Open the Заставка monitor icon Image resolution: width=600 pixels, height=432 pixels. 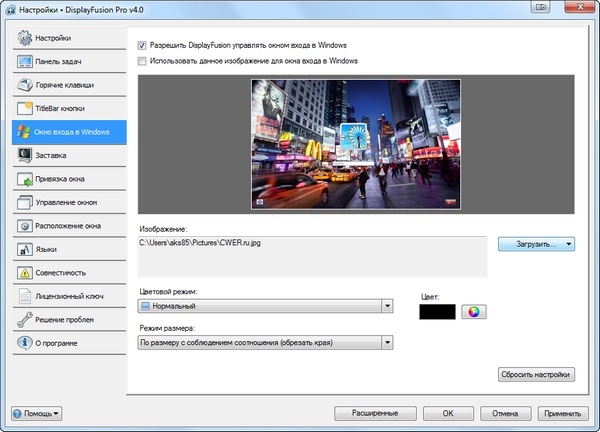[x=24, y=155]
